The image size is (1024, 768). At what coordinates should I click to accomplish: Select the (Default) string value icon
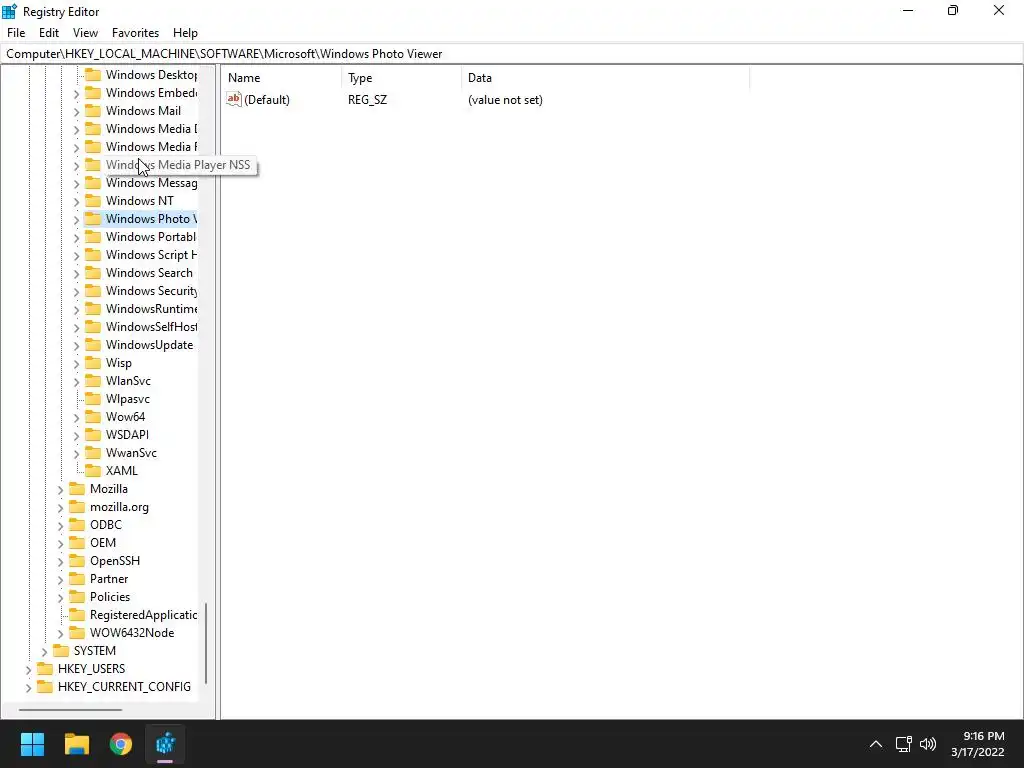point(234,99)
